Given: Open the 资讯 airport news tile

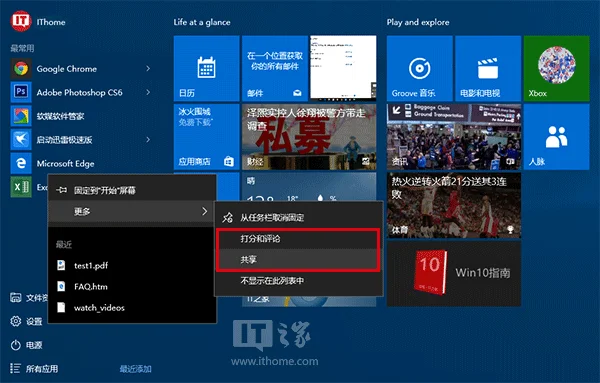Looking at the screenshot, I should (x=454, y=137).
